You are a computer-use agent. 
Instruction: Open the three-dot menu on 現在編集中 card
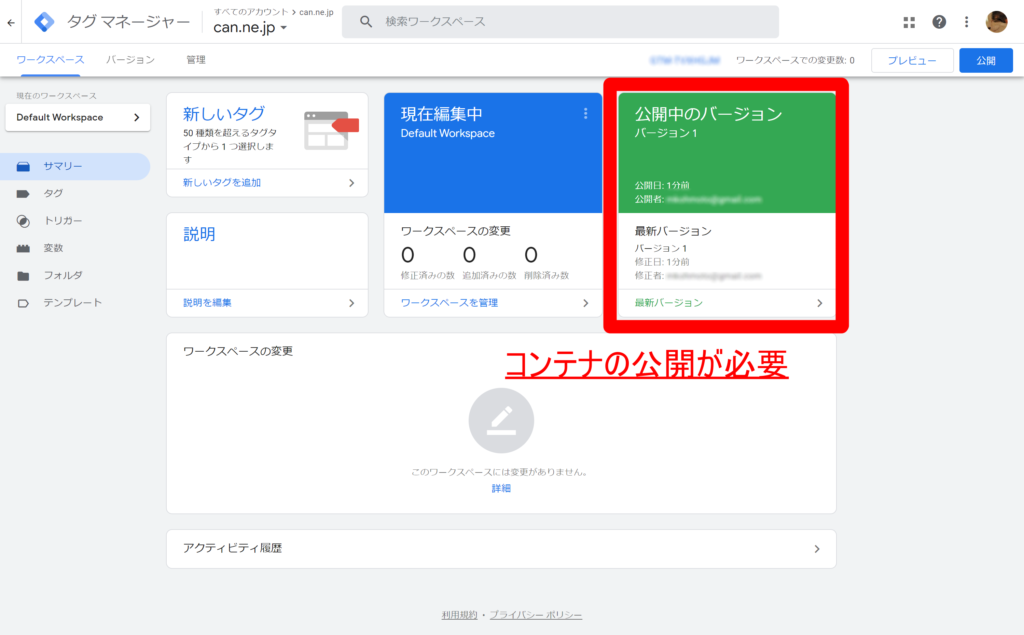click(x=586, y=113)
